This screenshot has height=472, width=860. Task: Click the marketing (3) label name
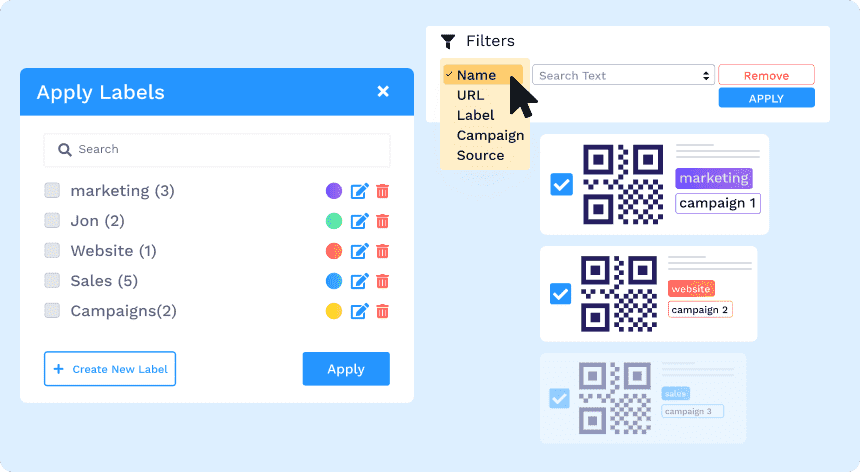[x=122, y=191]
